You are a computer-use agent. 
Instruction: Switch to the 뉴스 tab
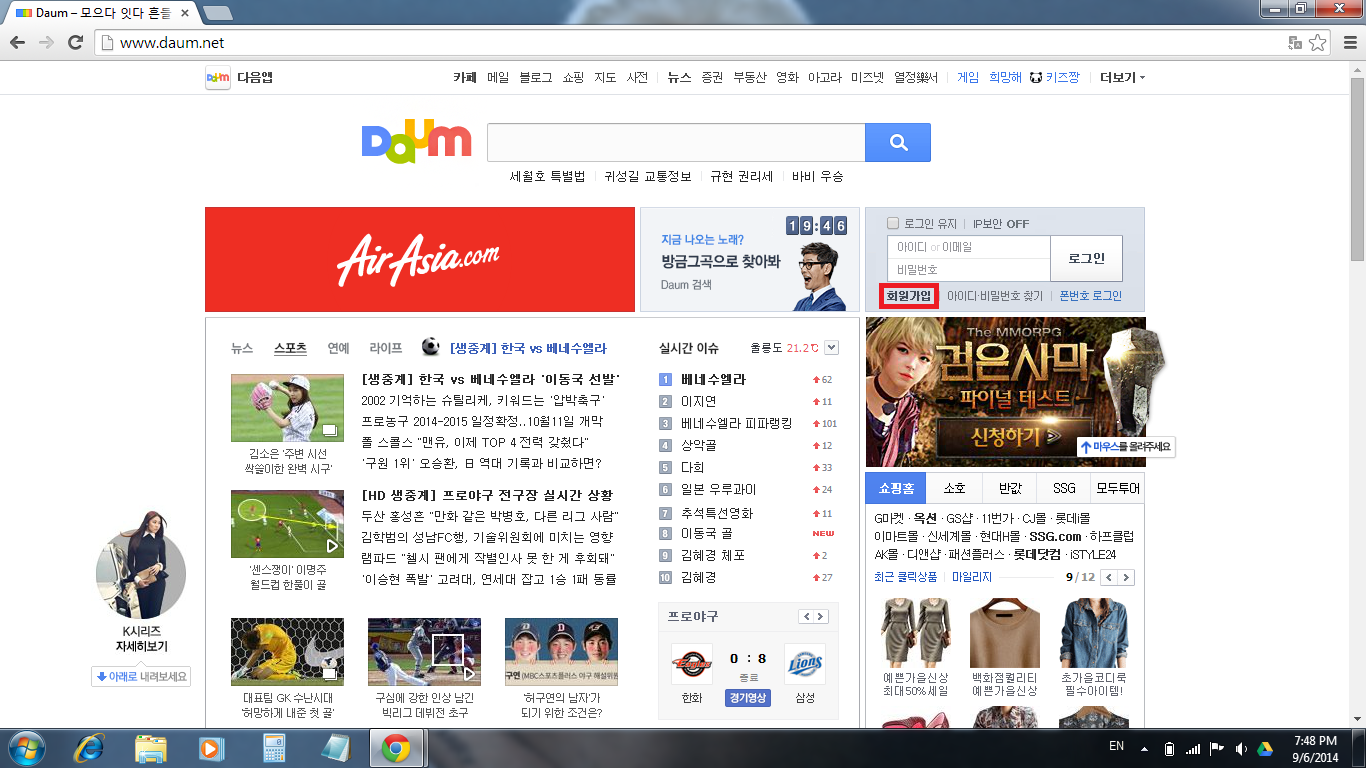(242, 348)
